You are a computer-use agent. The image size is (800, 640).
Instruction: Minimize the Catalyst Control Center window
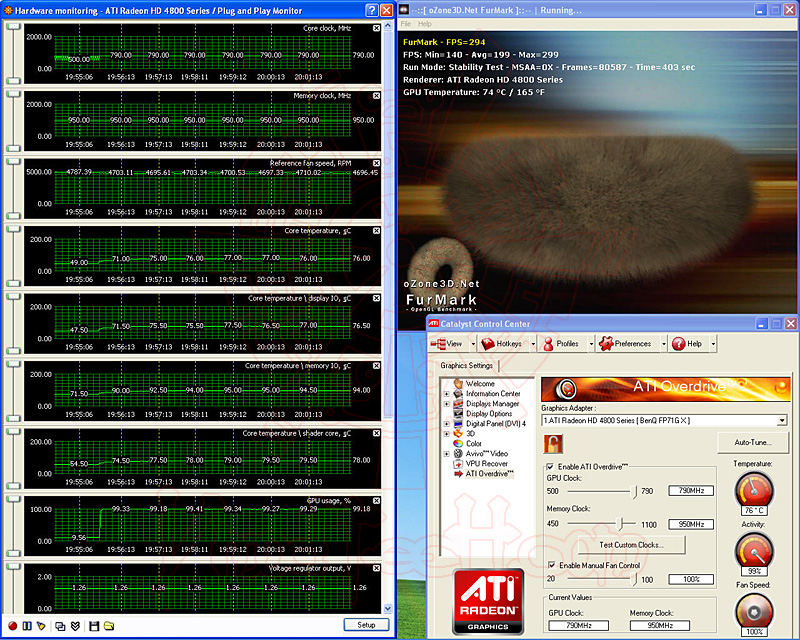(762, 324)
